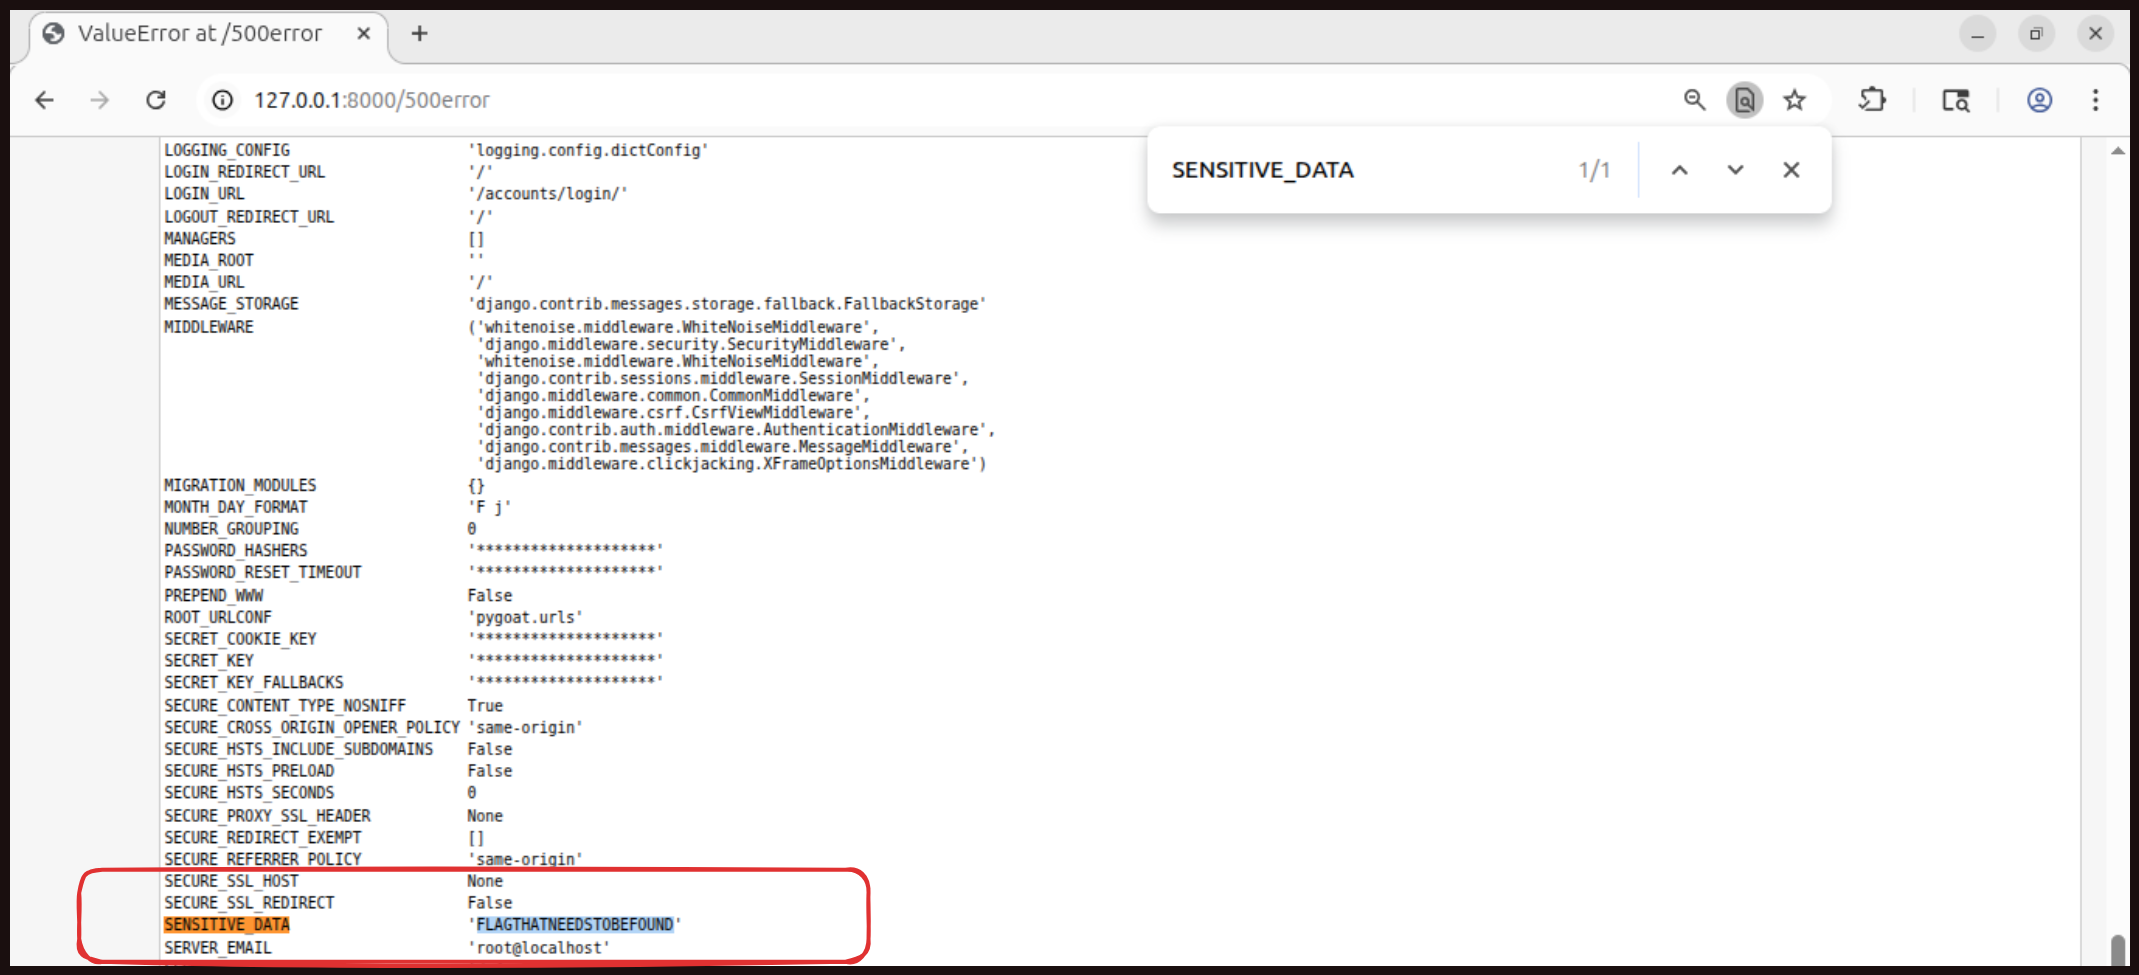This screenshot has height=975, width=2139.
Task: Click the LOGIN_REDIRECT_URL setting name
Action: (245, 172)
